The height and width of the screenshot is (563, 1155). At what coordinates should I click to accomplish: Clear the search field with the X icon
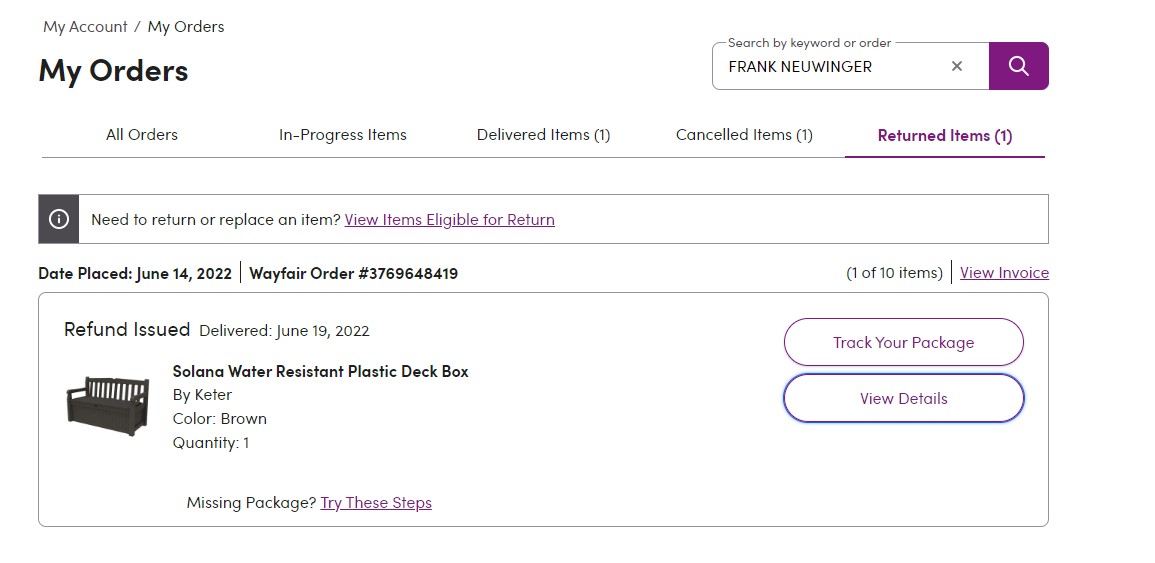(x=957, y=66)
